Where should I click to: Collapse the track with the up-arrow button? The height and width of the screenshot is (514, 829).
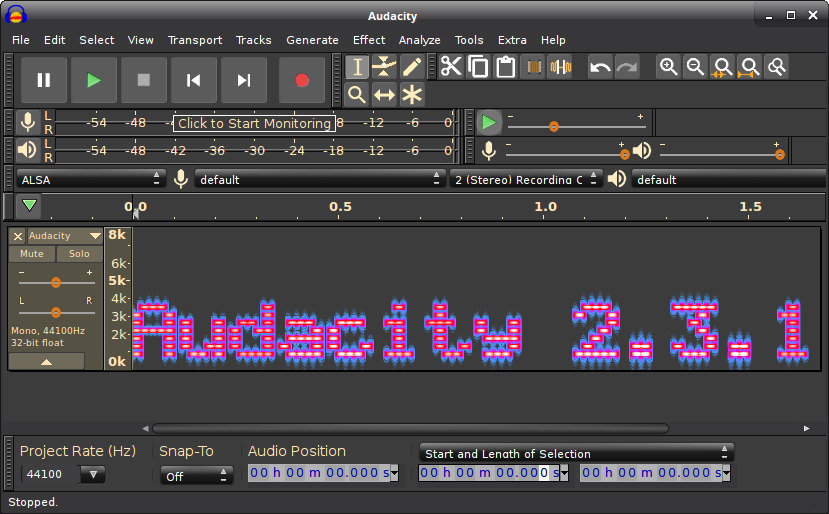pyautogui.click(x=47, y=362)
